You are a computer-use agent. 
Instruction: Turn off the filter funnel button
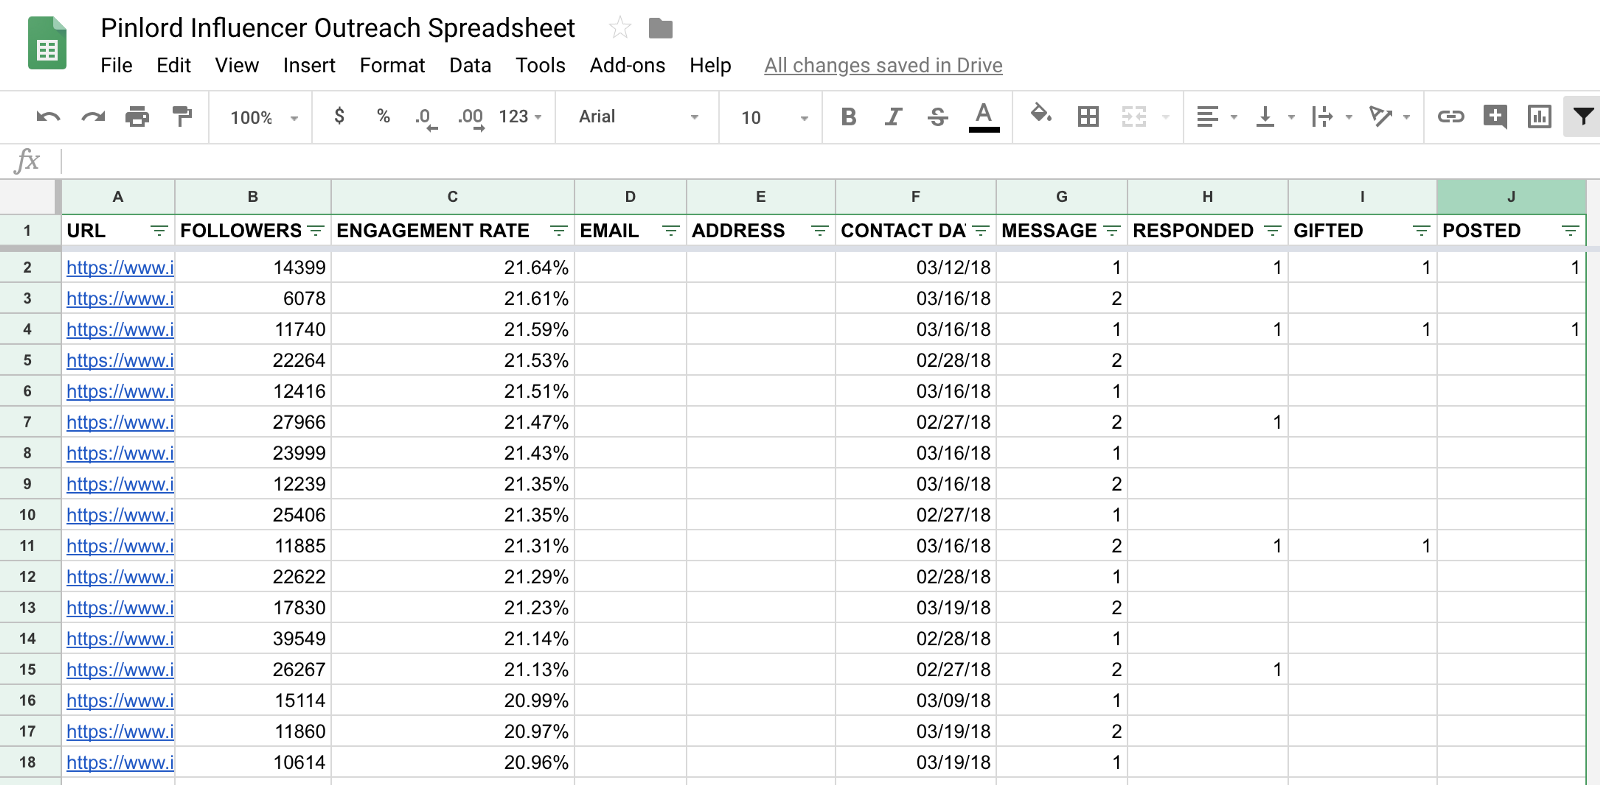click(1583, 117)
